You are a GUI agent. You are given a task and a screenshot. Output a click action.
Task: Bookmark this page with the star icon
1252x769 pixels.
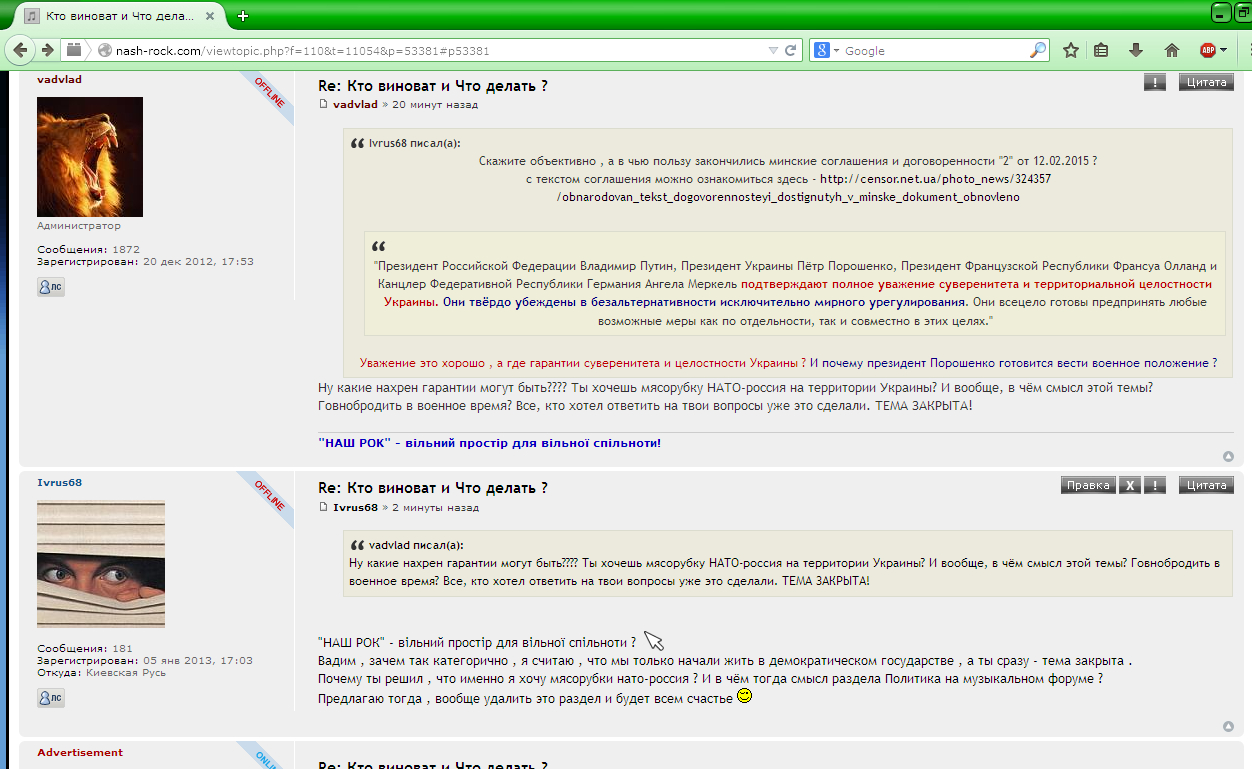point(1070,50)
